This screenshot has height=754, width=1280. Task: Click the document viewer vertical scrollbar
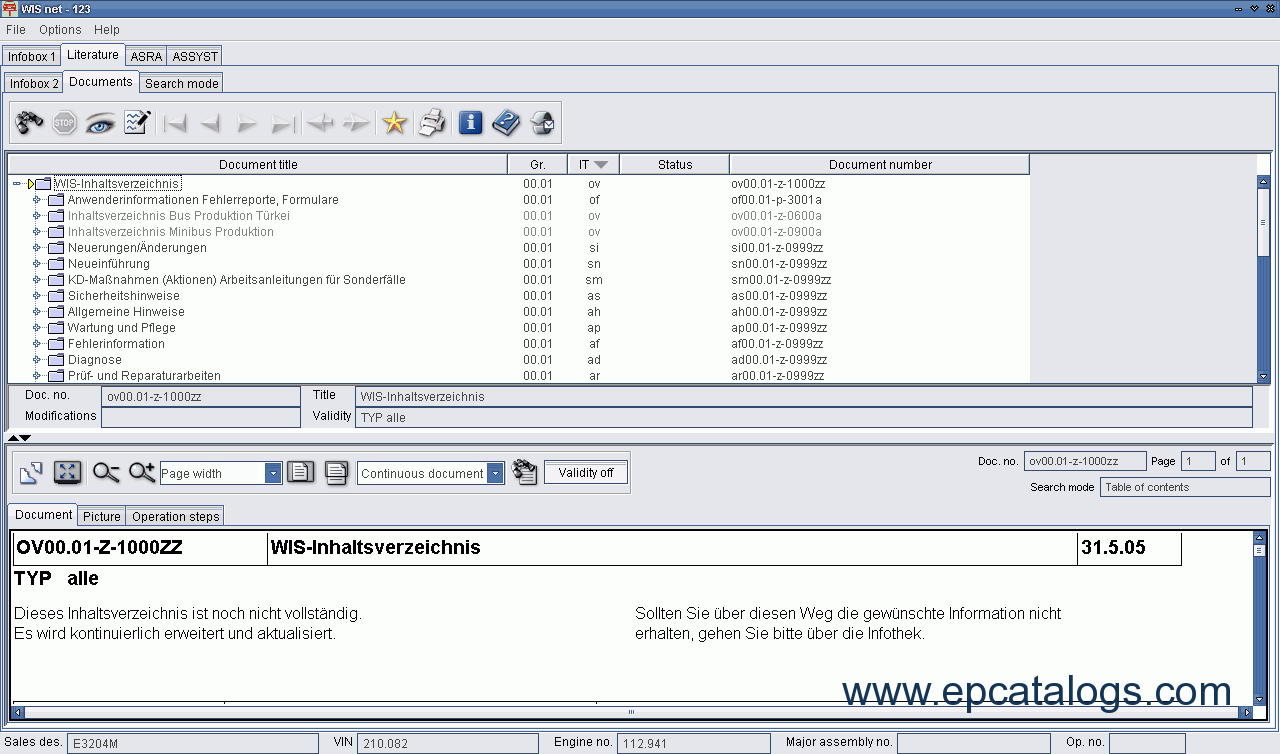point(1260,618)
